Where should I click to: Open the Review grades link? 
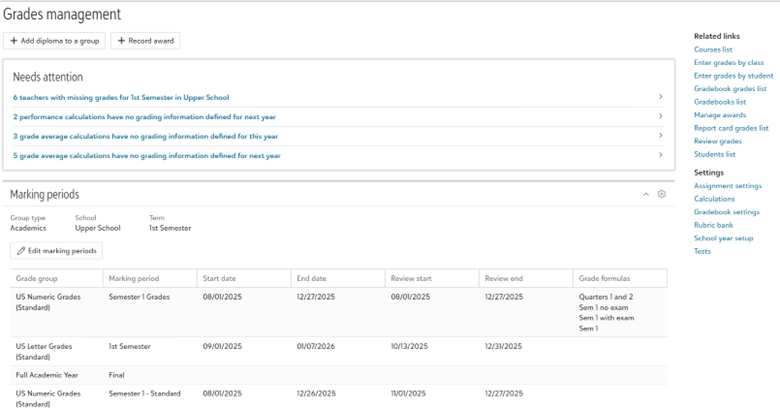coord(718,141)
